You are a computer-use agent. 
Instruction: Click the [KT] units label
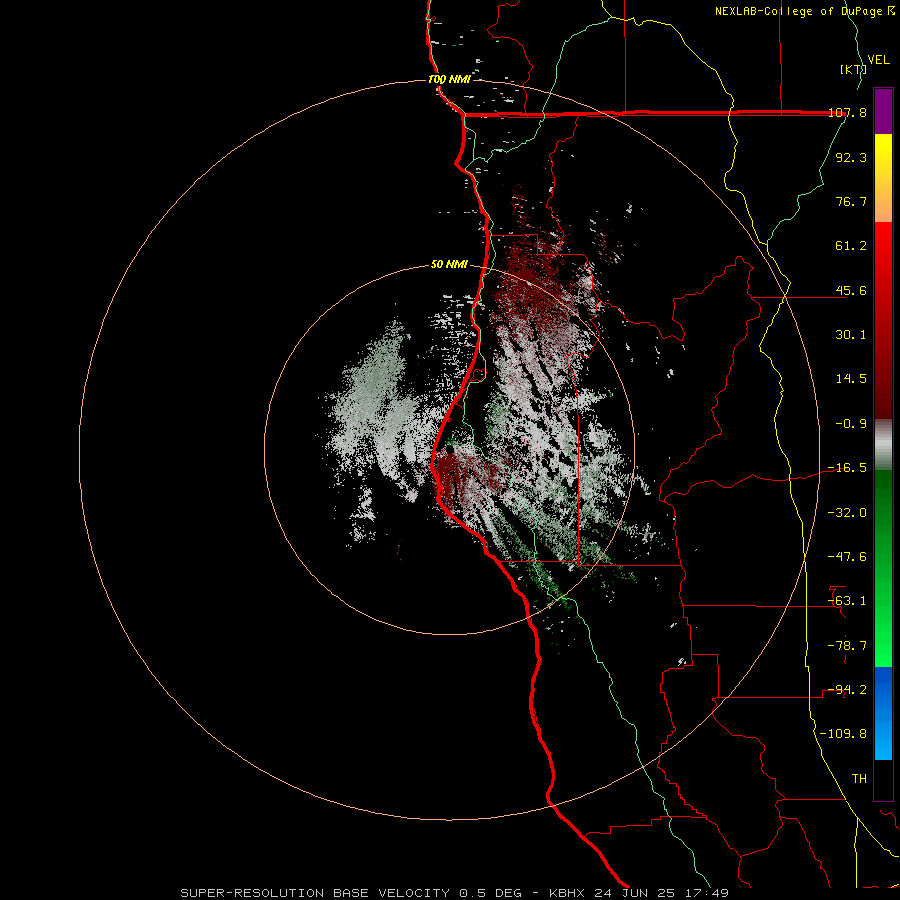pyautogui.click(x=853, y=69)
